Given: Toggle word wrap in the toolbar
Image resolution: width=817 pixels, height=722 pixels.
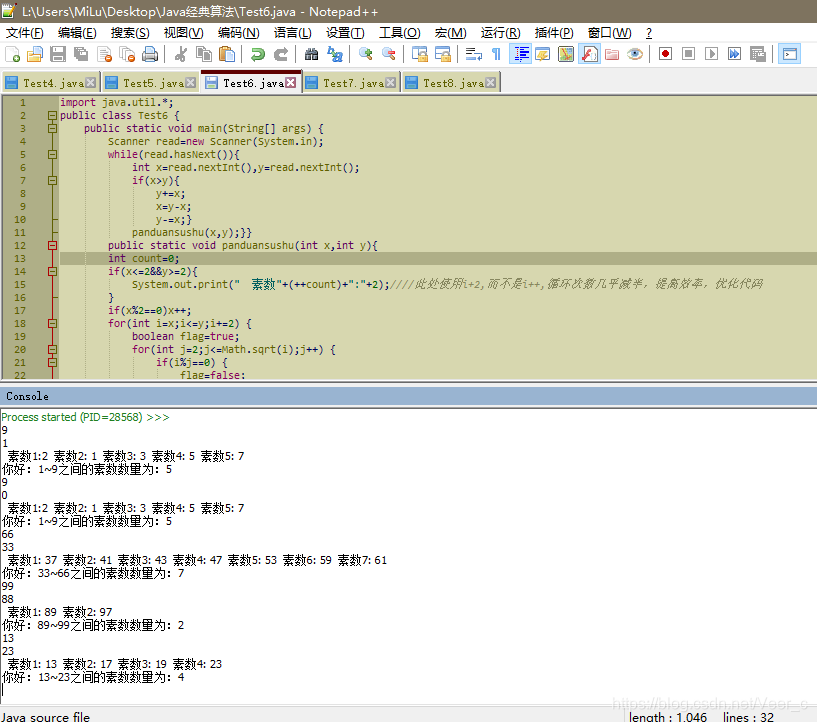Looking at the screenshot, I should 473,54.
